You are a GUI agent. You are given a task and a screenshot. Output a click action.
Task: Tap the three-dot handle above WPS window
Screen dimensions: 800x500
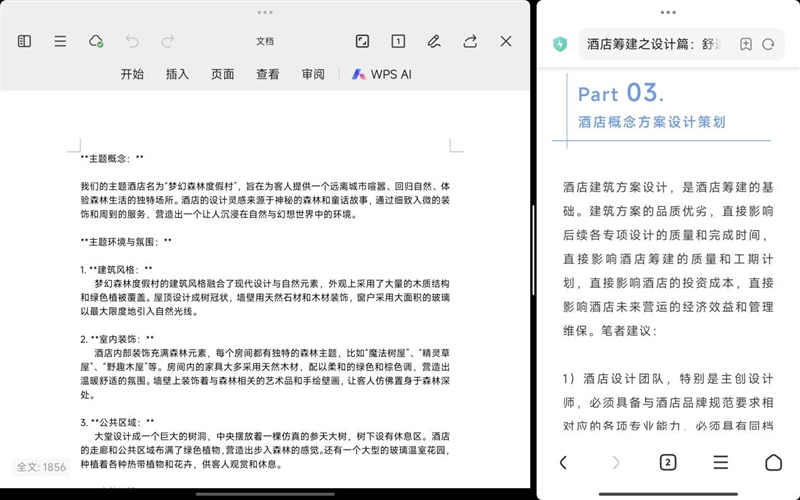[x=265, y=12]
